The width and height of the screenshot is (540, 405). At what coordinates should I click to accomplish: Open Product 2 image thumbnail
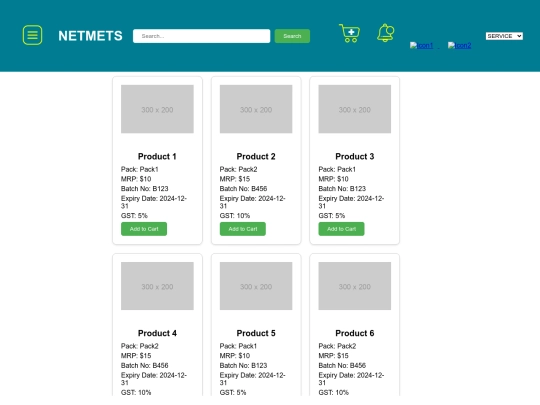[x=256, y=109]
